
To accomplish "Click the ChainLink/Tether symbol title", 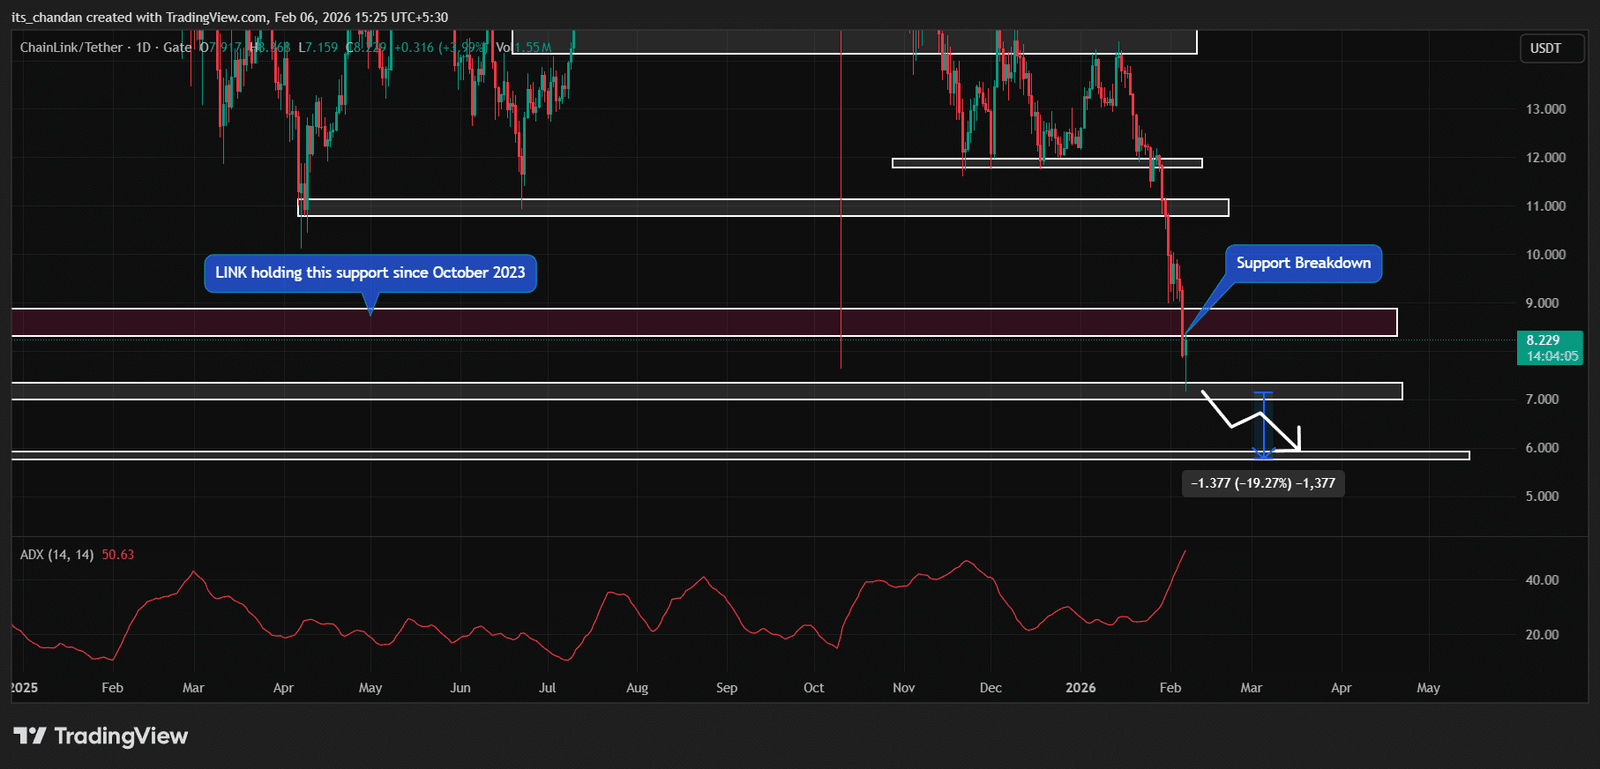I will [x=71, y=47].
